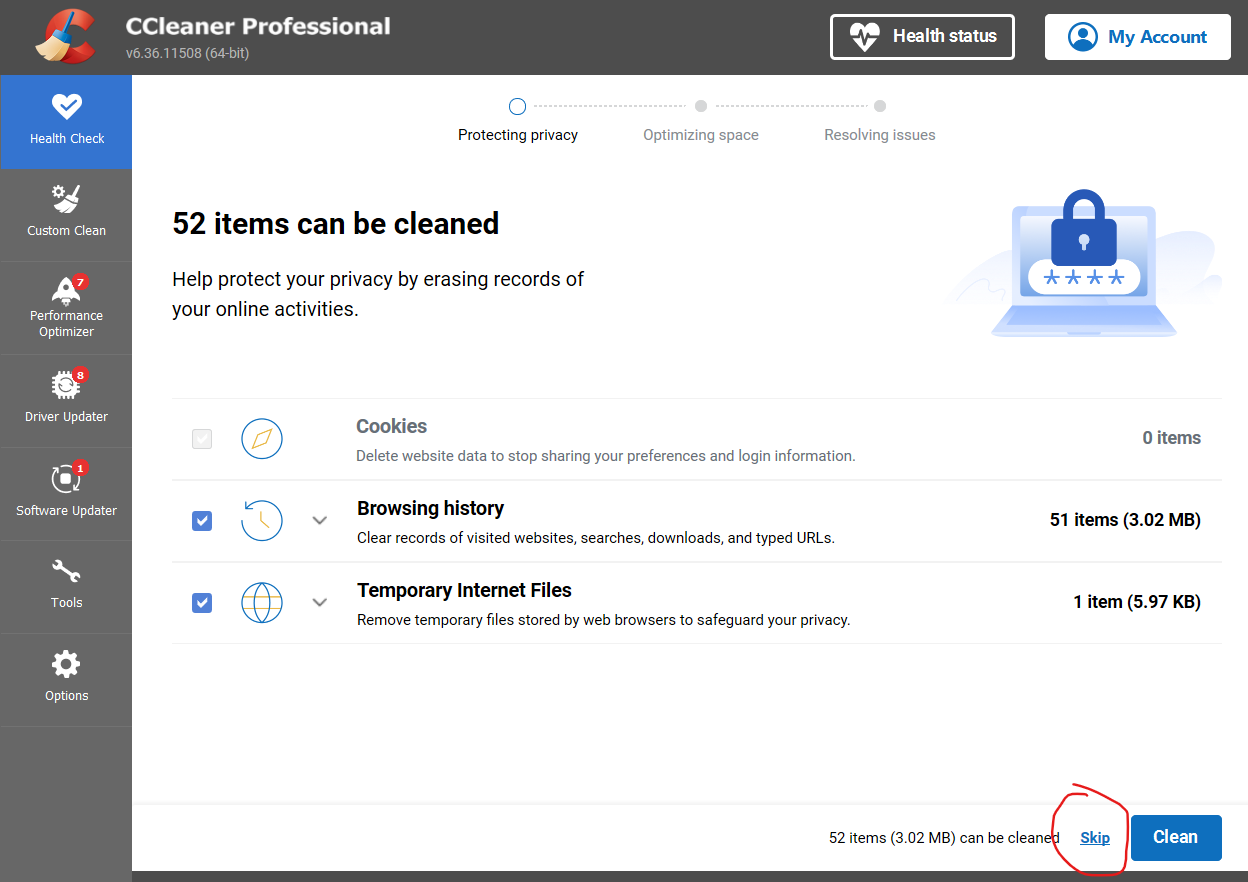Click the Clean button
The image size is (1248, 882).
pos(1176,838)
